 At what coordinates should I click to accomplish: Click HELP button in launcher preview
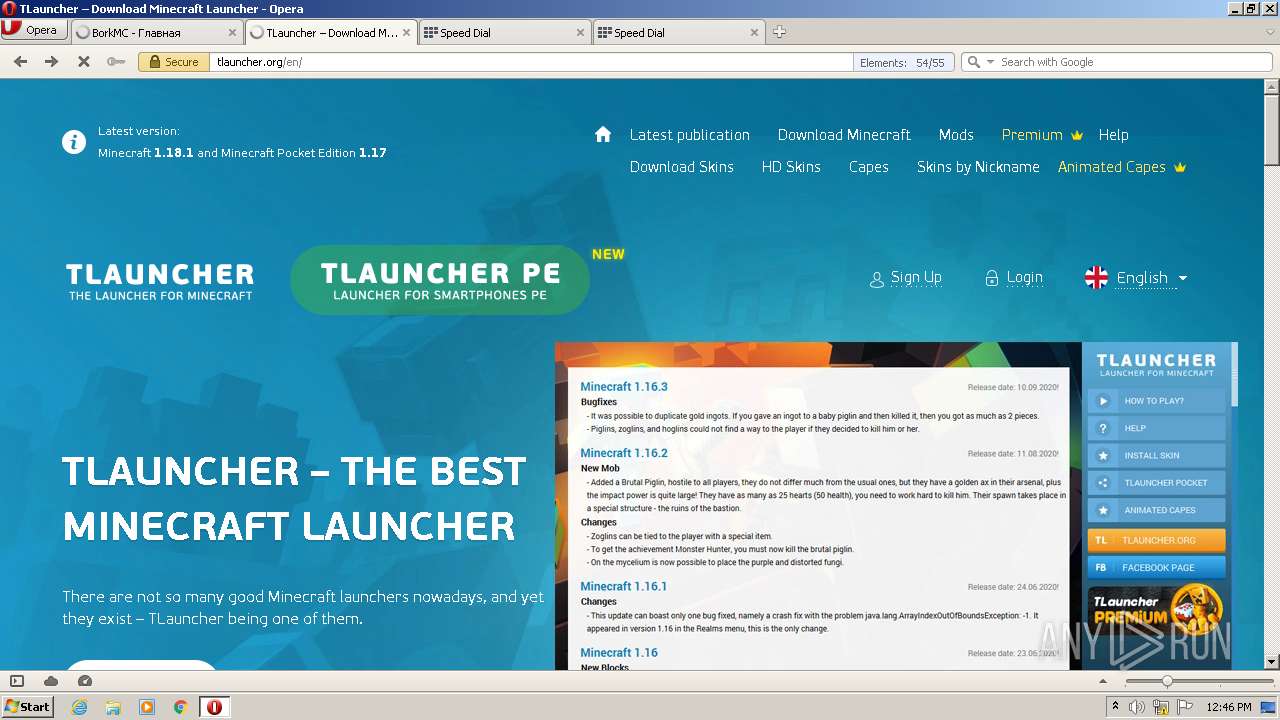[x=1156, y=428]
